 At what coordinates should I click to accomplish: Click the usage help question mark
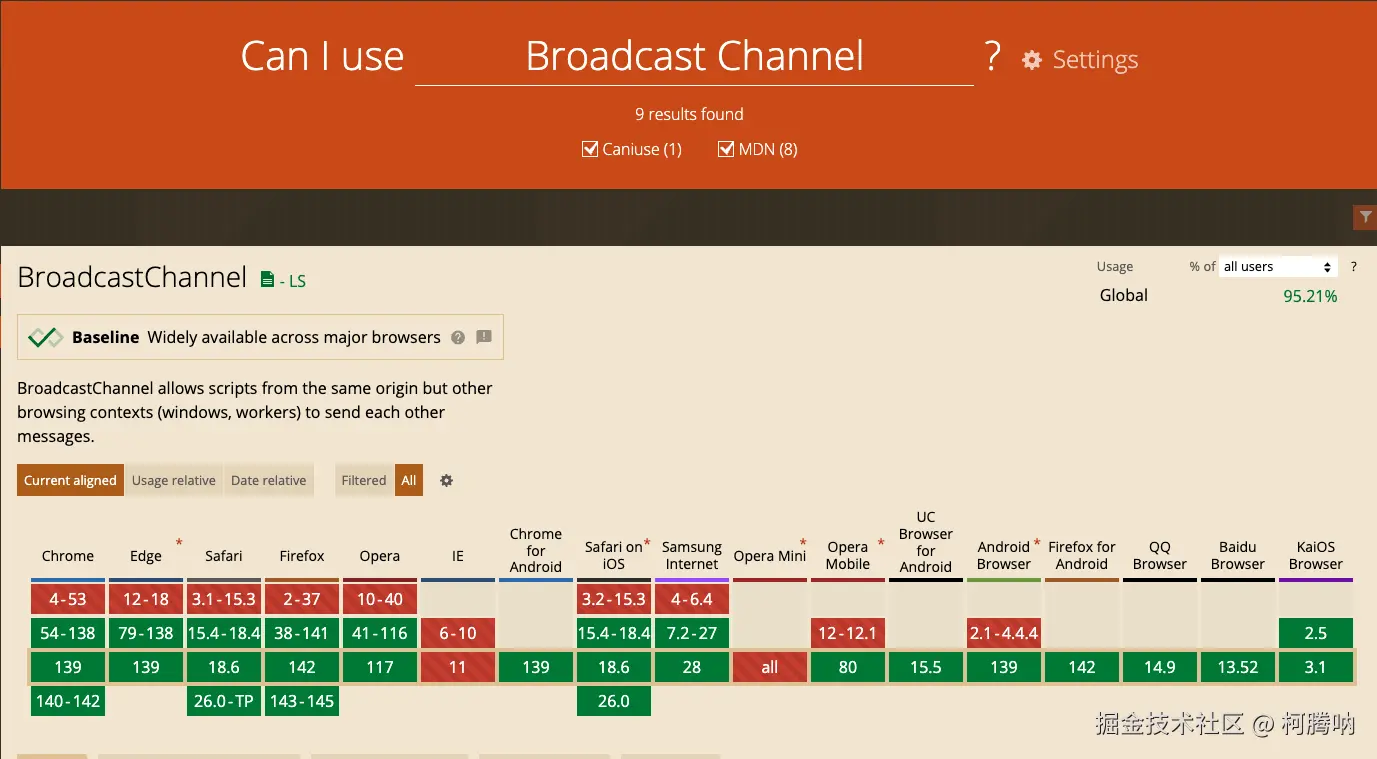(1354, 267)
